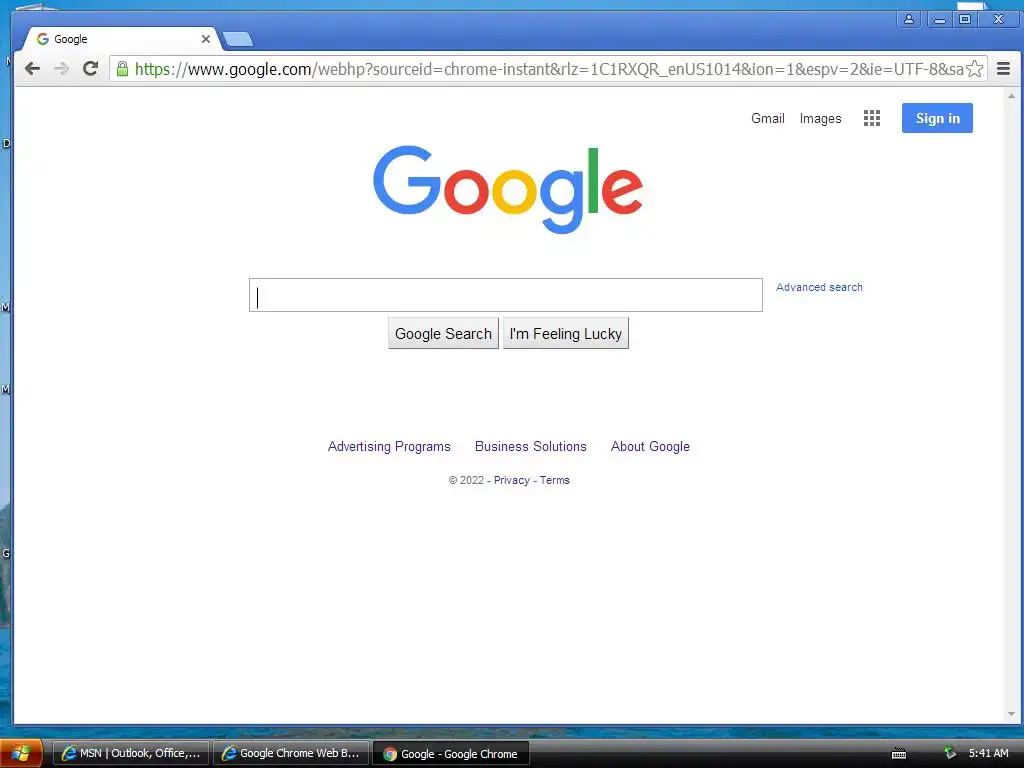Image resolution: width=1024 pixels, height=768 pixels.
Task: Click the forward navigation arrow
Action: click(x=61, y=69)
